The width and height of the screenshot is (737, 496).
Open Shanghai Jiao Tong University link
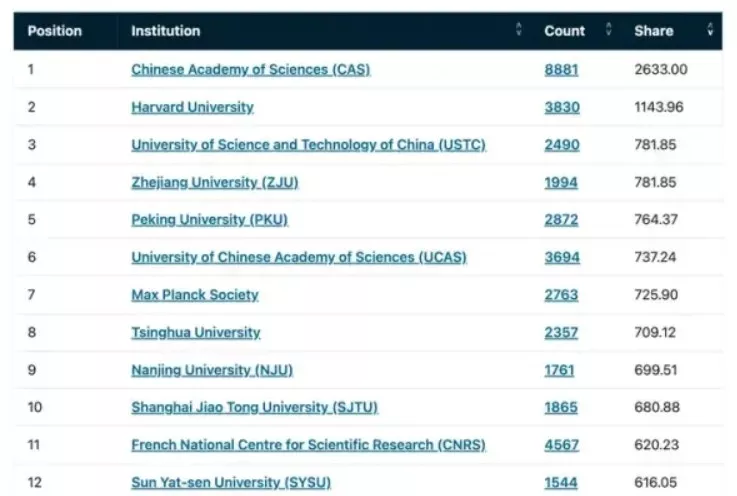[254, 407]
